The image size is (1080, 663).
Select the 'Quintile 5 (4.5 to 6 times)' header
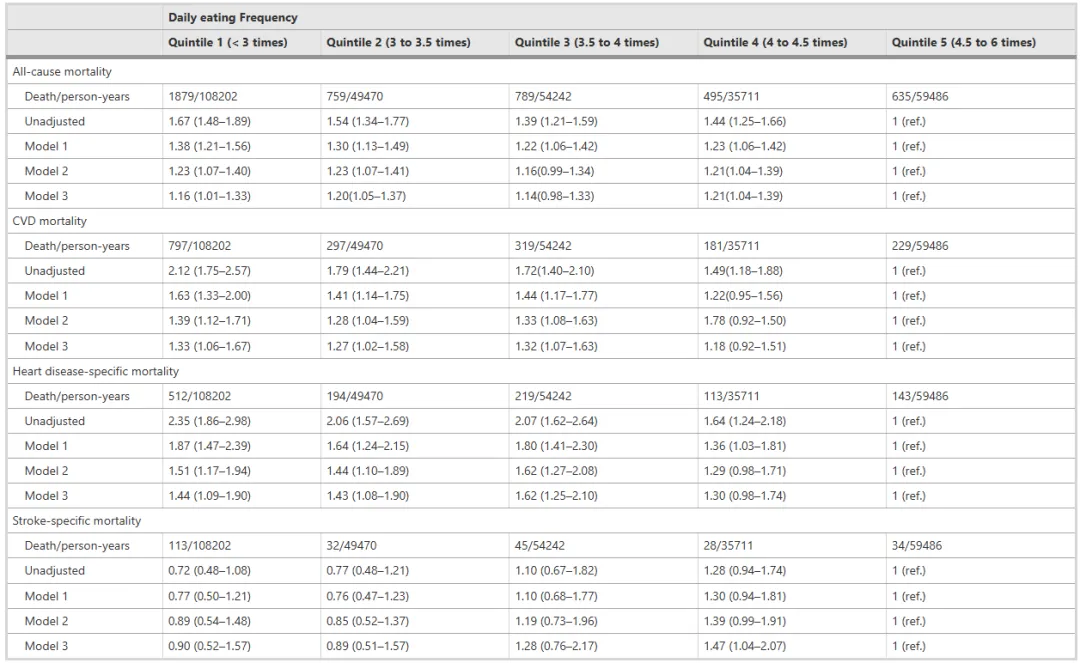pos(980,42)
